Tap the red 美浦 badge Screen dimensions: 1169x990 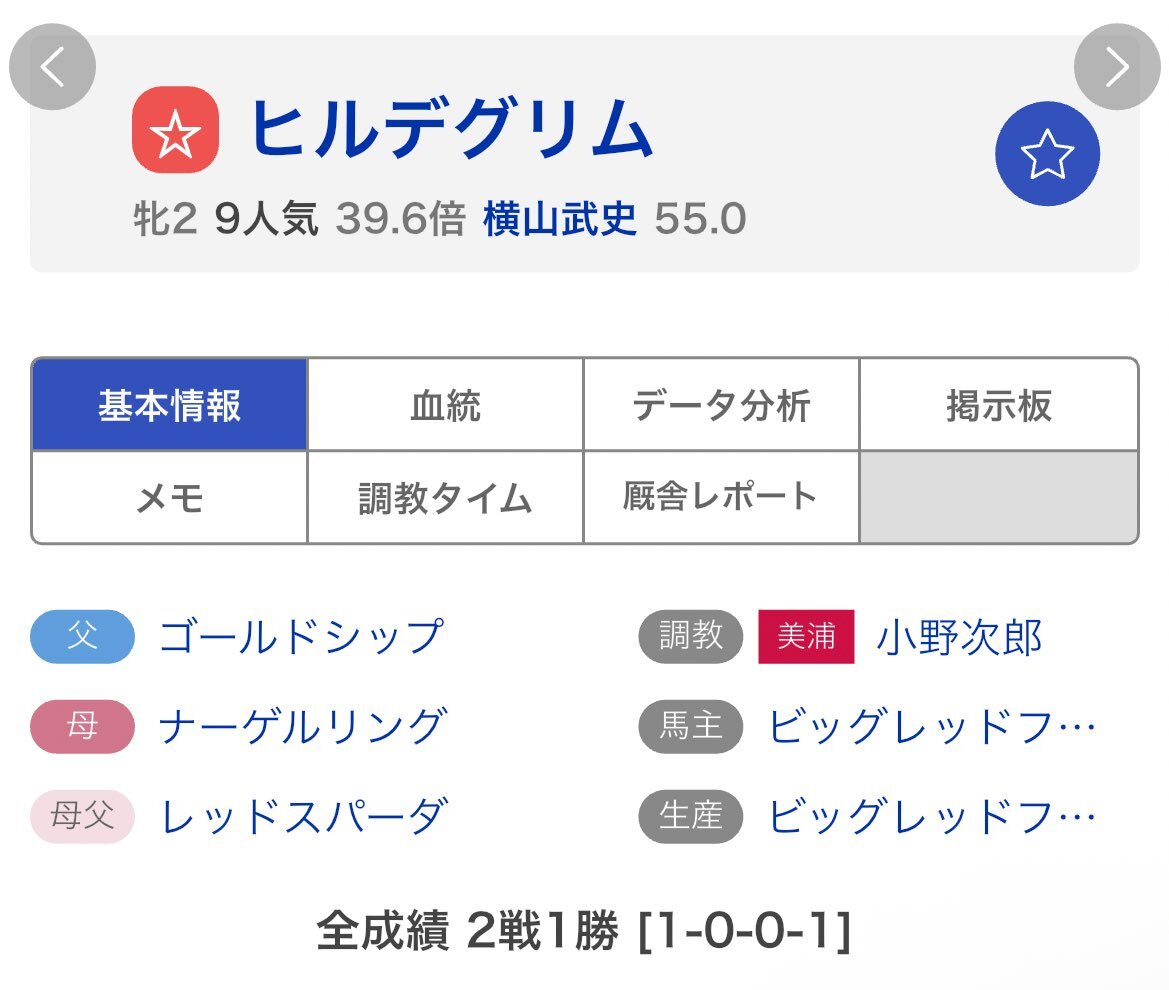pyautogui.click(x=806, y=637)
